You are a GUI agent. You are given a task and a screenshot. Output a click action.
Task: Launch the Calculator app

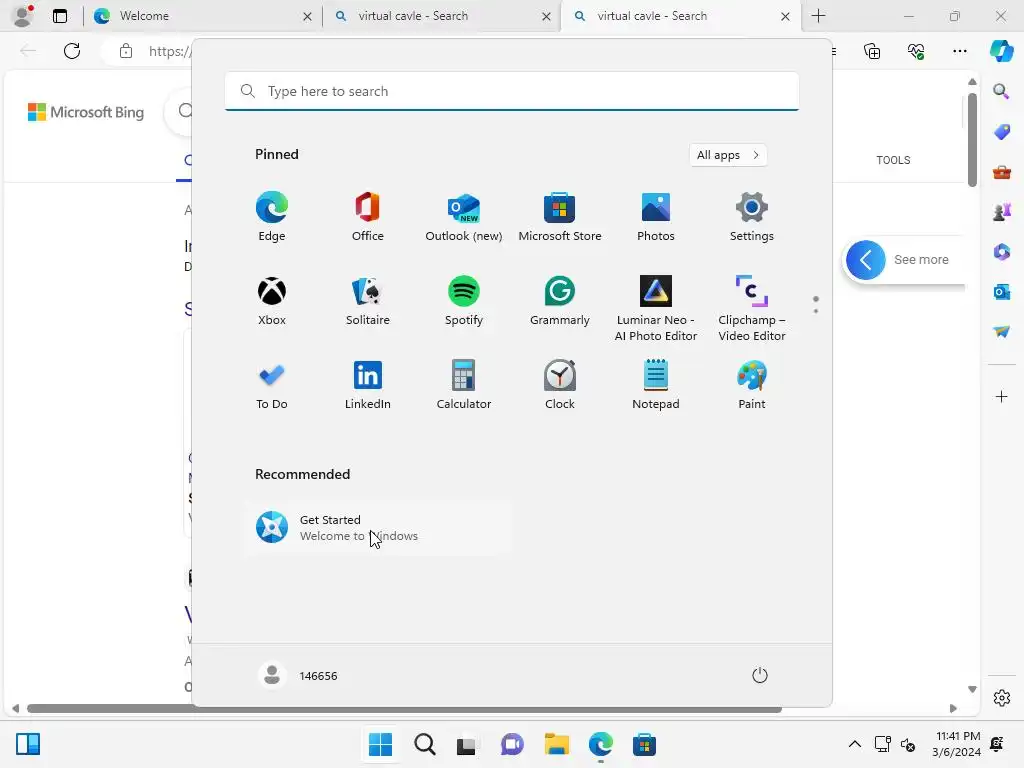pyautogui.click(x=464, y=385)
